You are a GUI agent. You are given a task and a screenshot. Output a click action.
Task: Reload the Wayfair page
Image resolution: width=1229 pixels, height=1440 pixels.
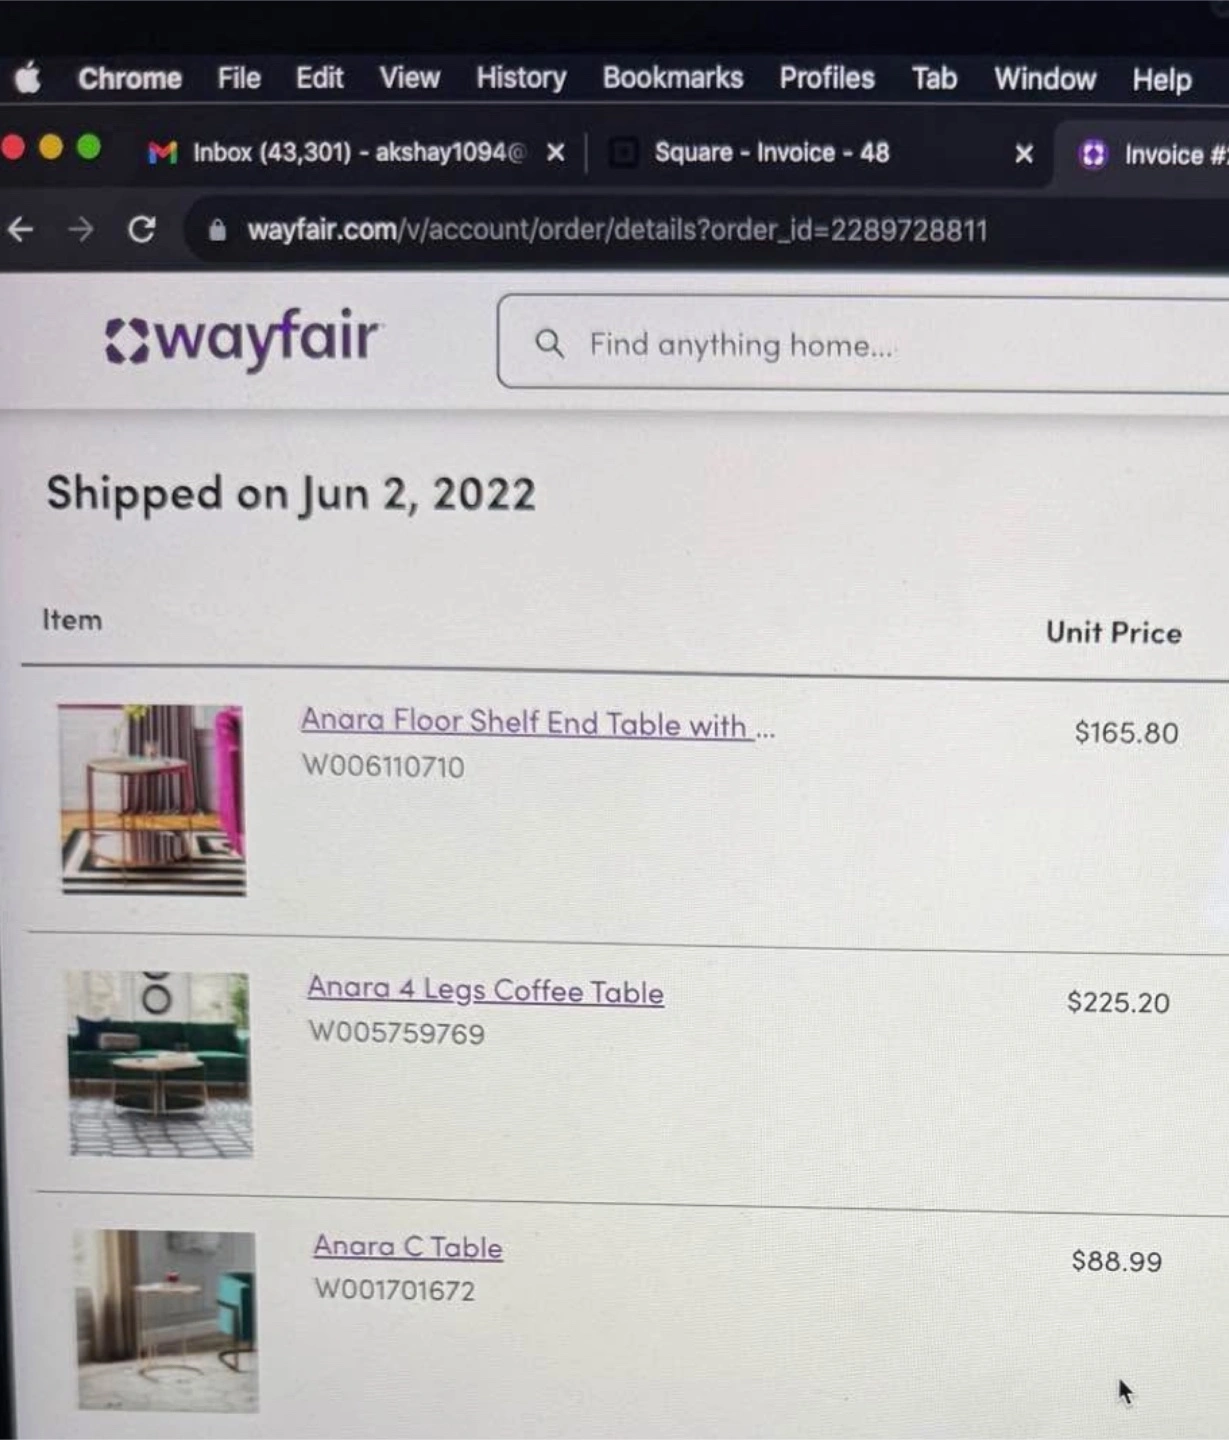click(x=142, y=230)
